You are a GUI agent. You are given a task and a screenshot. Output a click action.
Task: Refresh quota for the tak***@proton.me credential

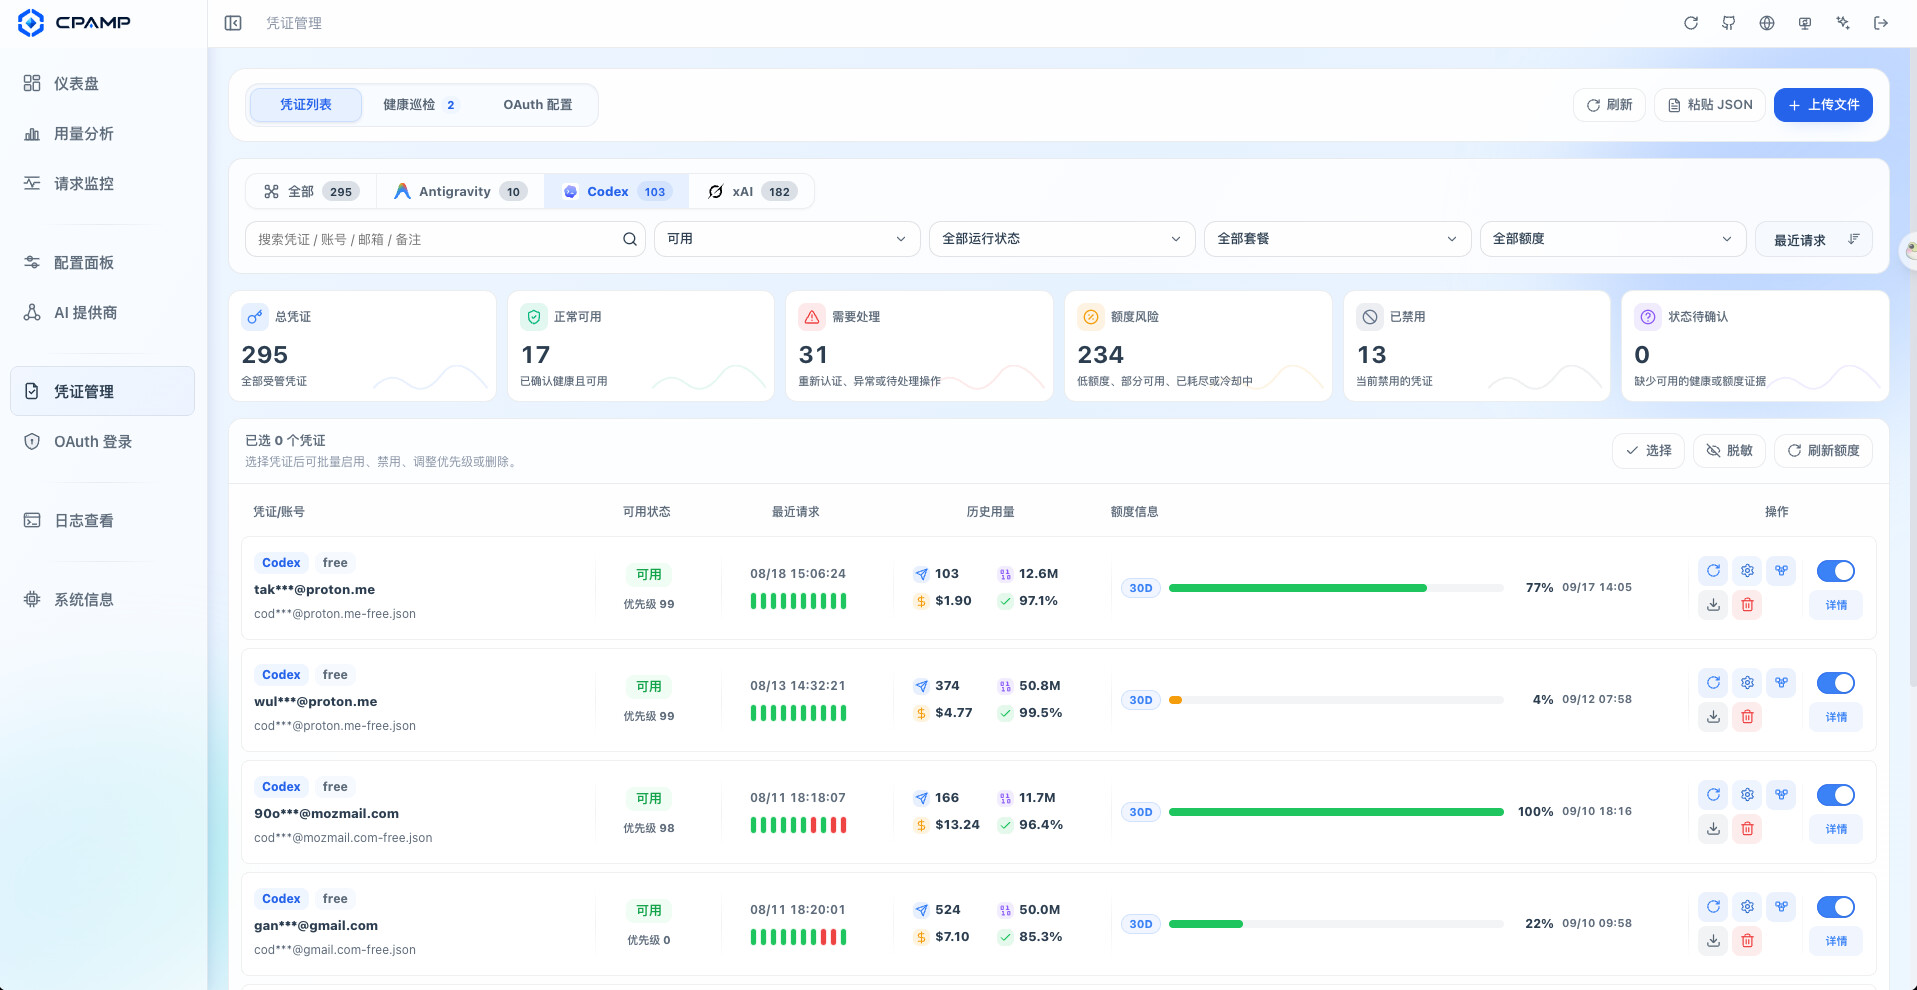[x=1713, y=571]
